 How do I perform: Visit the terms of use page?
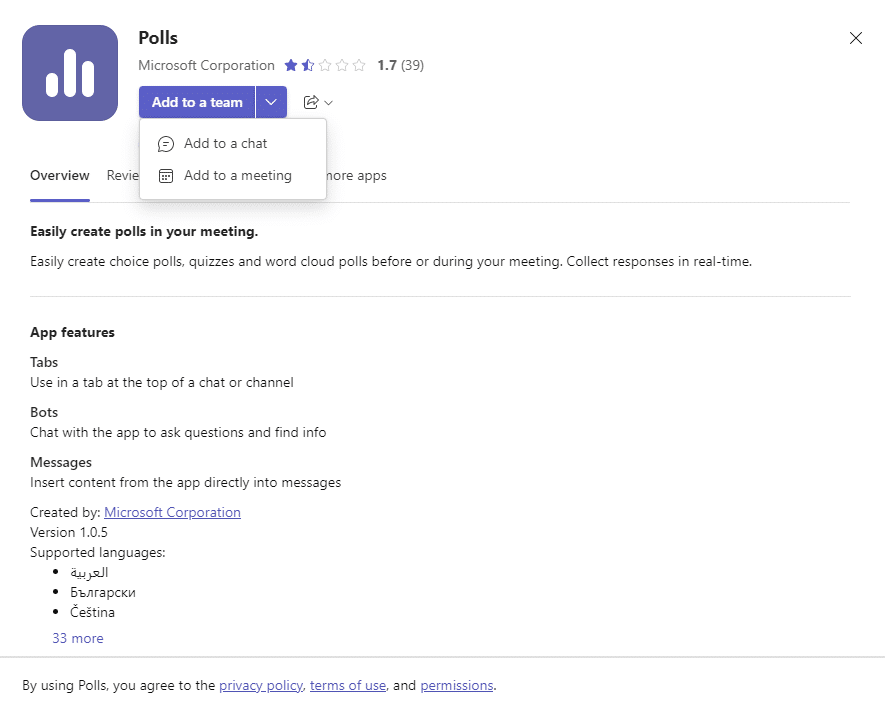[347, 685]
